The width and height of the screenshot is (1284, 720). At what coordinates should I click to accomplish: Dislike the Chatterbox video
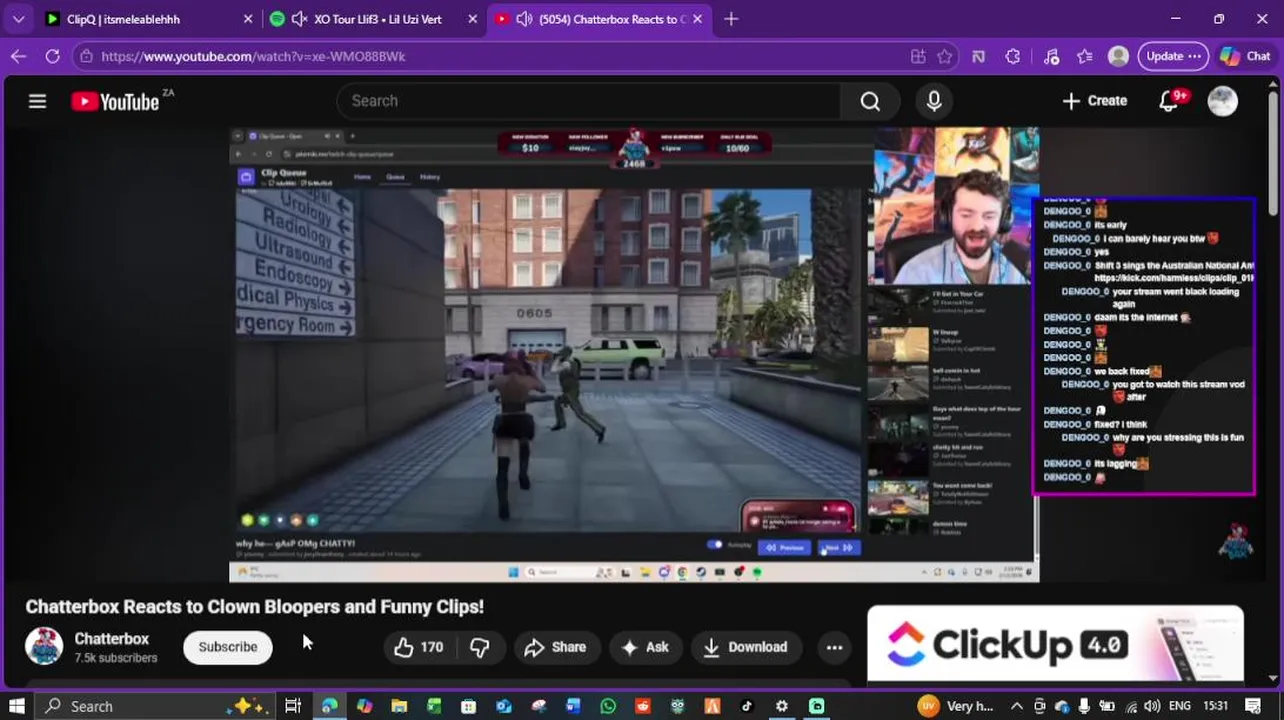click(x=480, y=647)
